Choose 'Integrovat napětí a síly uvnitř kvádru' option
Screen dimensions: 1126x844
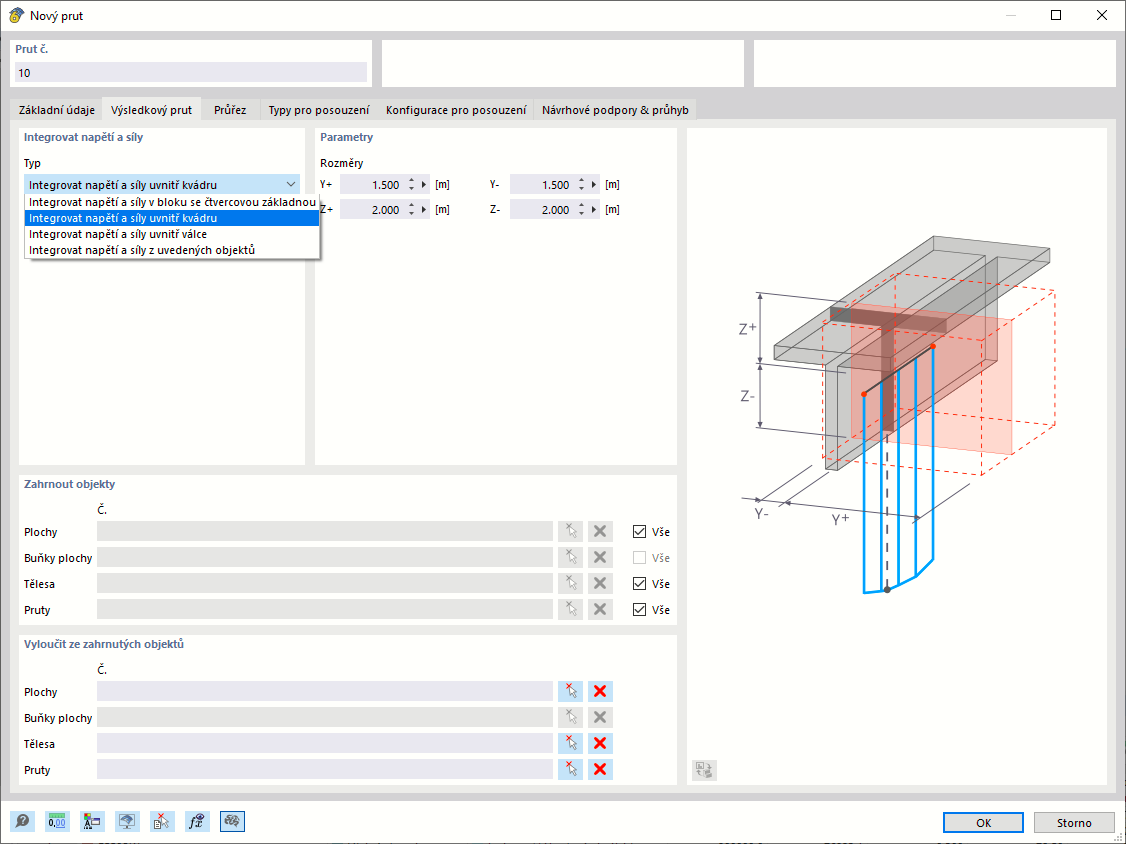tap(172, 218)
